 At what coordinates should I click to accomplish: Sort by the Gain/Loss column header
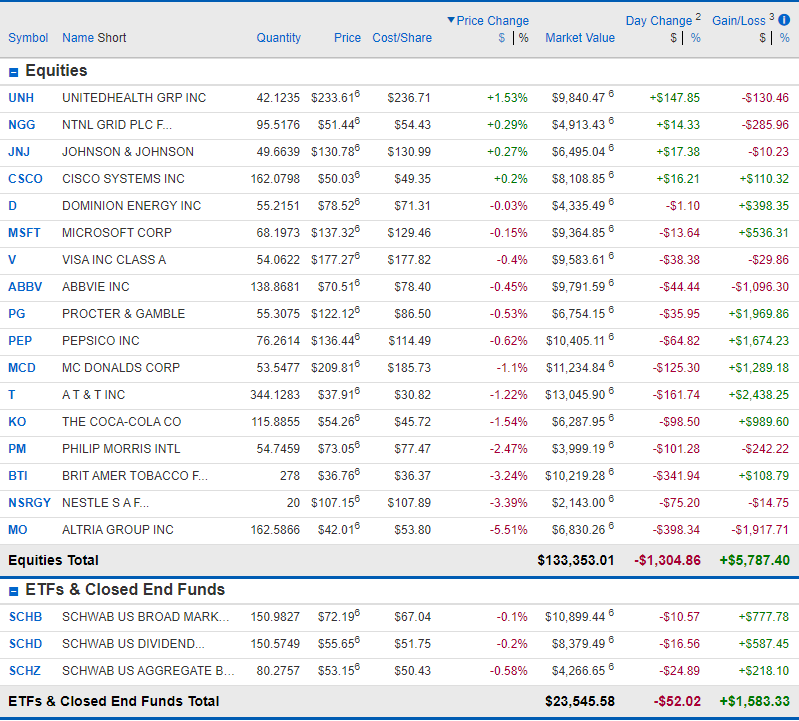click(x=739, y=21)
